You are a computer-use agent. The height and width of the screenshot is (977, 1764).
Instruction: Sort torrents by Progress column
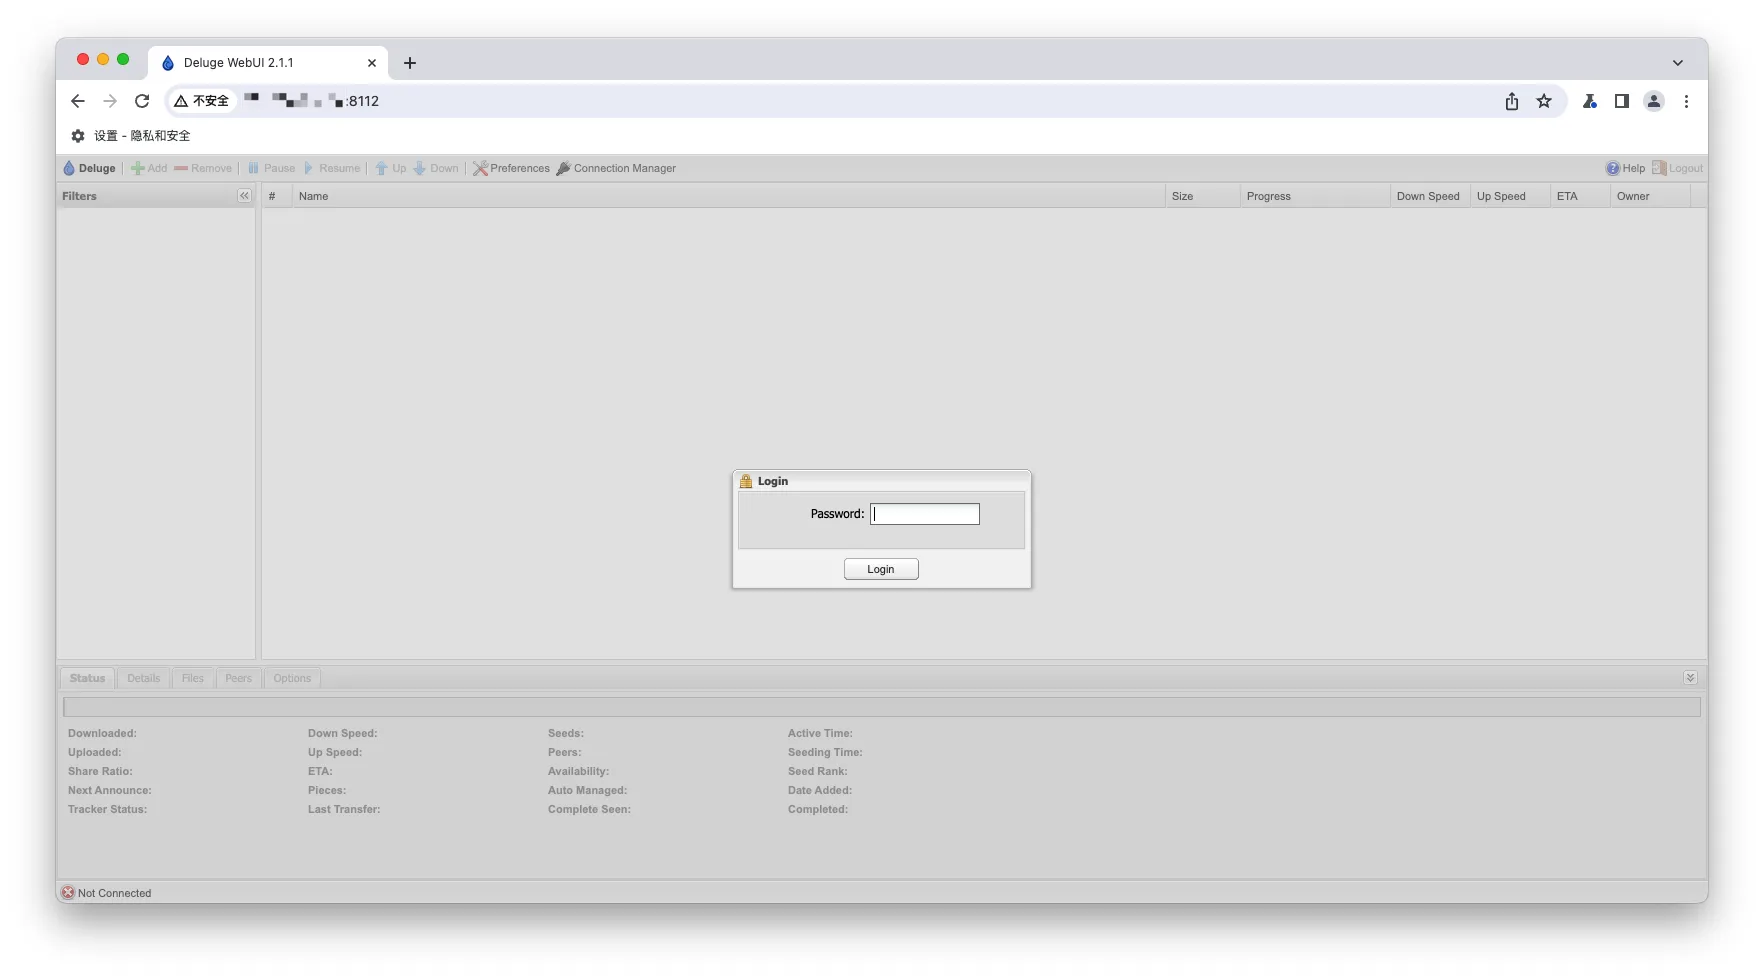(x=1315, y=196)
